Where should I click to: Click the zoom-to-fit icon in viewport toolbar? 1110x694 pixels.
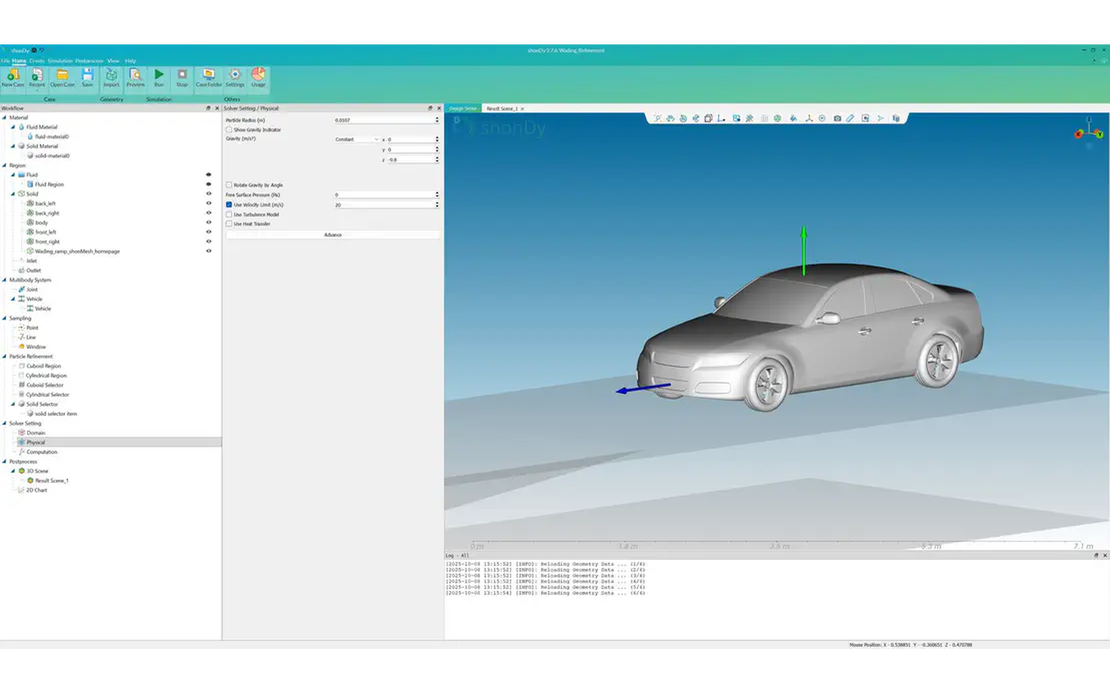click(658, 118)
